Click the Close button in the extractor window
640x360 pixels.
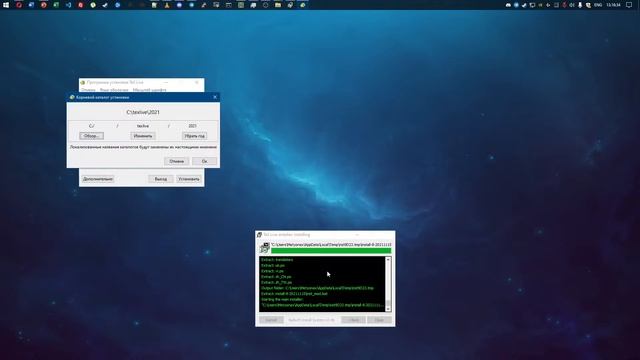(x=379, y=320)
